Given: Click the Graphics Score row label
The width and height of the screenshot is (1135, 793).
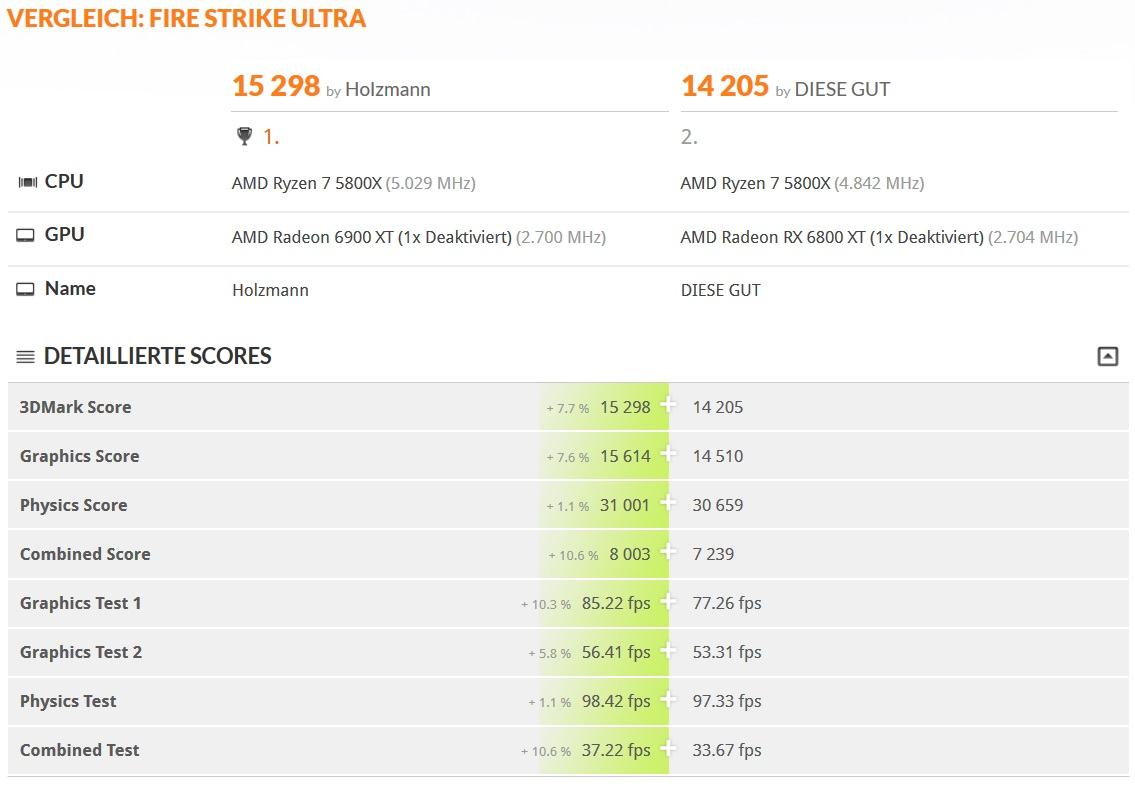Looking at the screenshot, I should tap(80, 456).
